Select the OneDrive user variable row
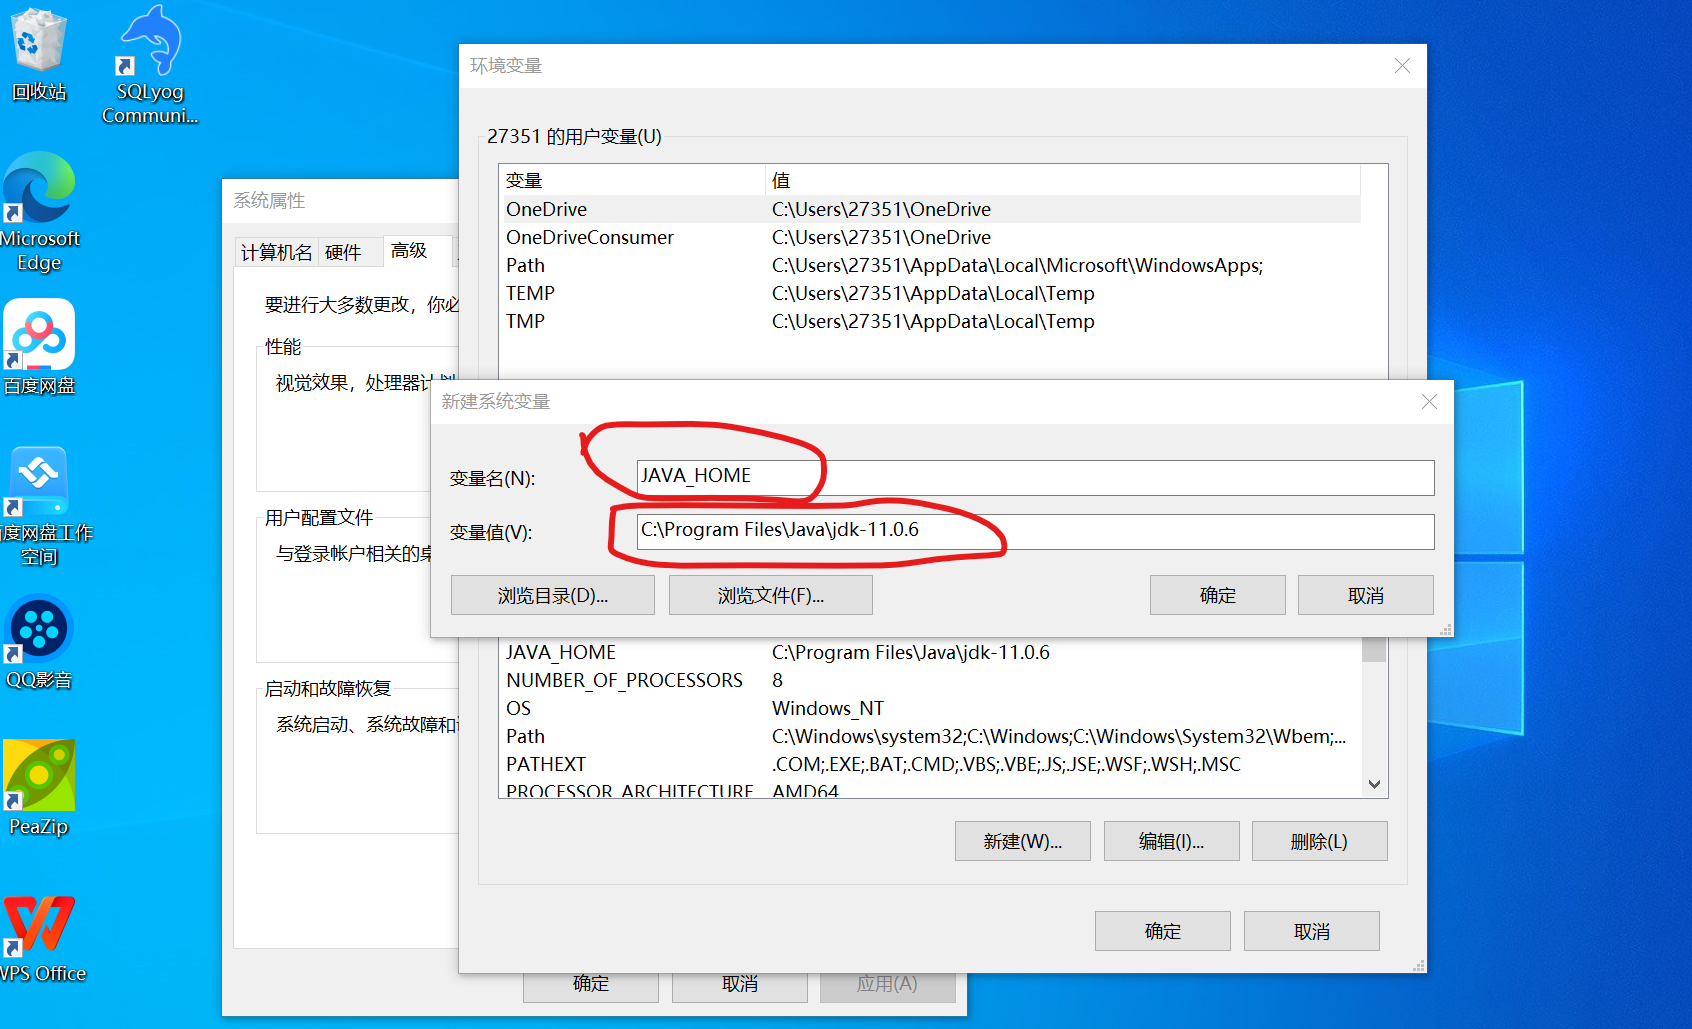 tap(930, 209)
